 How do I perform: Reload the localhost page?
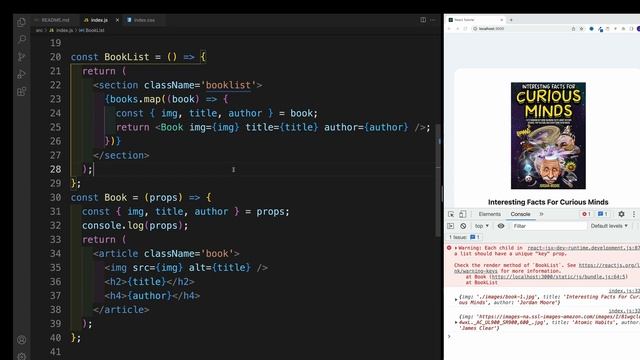(465, 29)
